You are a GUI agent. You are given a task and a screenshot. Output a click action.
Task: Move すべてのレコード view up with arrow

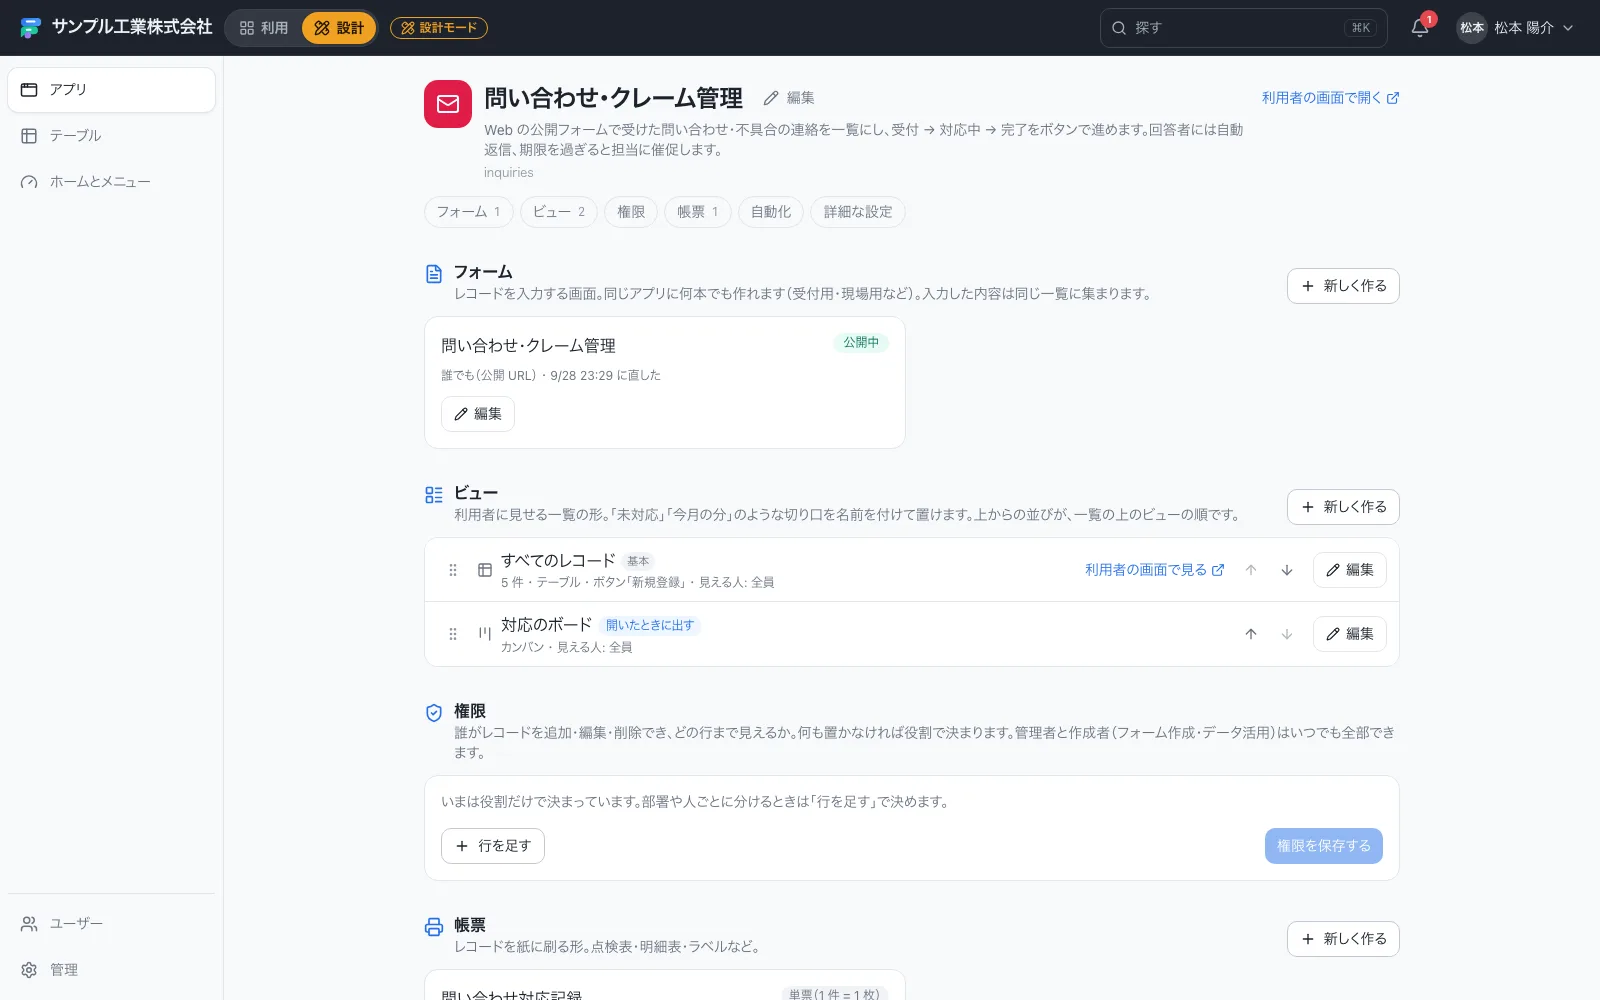click(1251, 570)
